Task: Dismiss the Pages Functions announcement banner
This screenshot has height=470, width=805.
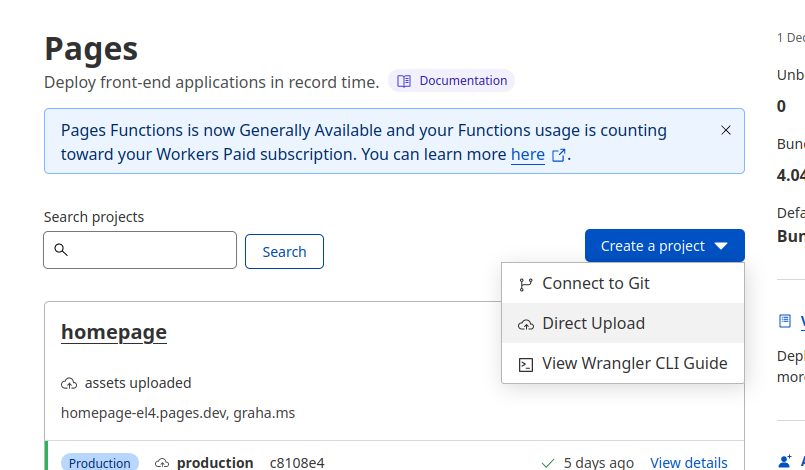Action: pos(726,130)
